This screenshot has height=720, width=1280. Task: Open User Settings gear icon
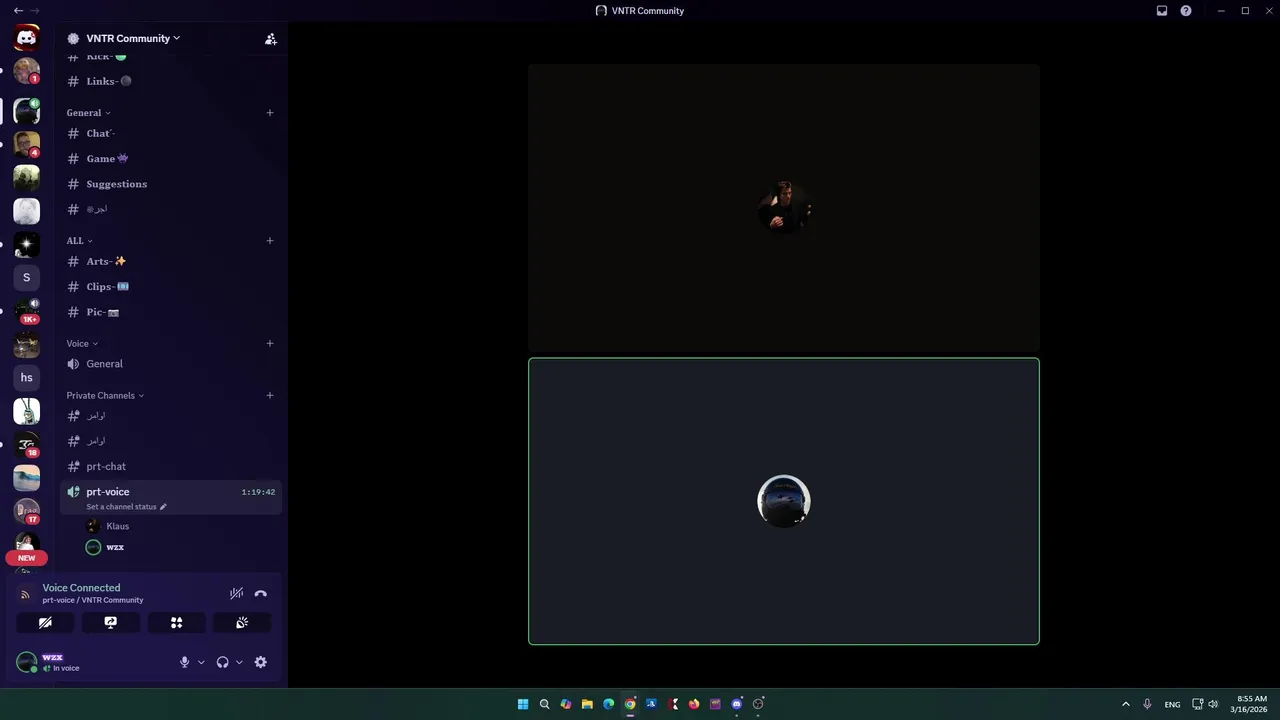261,662
